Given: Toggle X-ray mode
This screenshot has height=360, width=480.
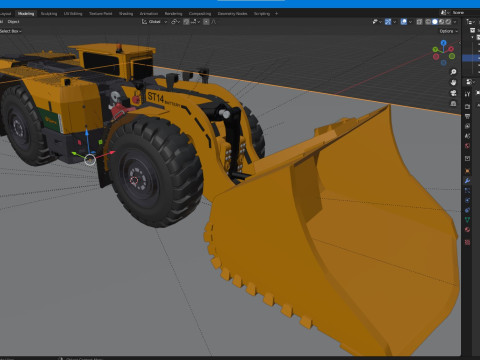Looking at the screenshot, I should pos(419,22).
